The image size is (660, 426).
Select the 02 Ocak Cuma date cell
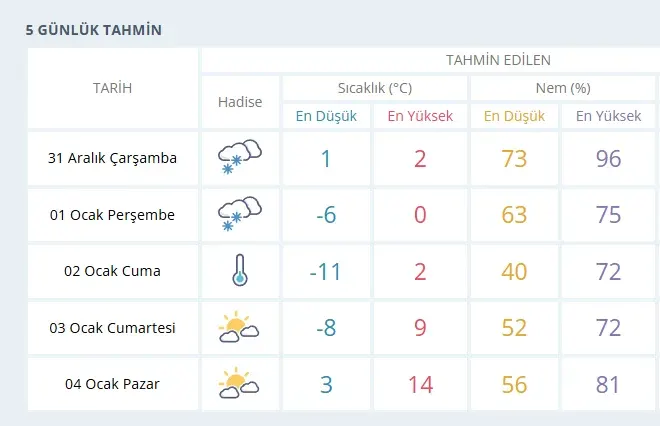click(112, 271)
